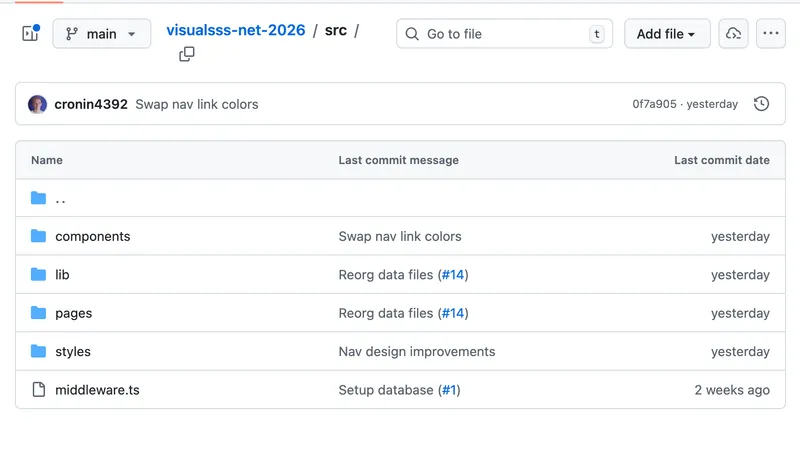Open the Add file dropdown
Image resolution: width=800 pixels, height=449 pixels.
pos(667,34)
